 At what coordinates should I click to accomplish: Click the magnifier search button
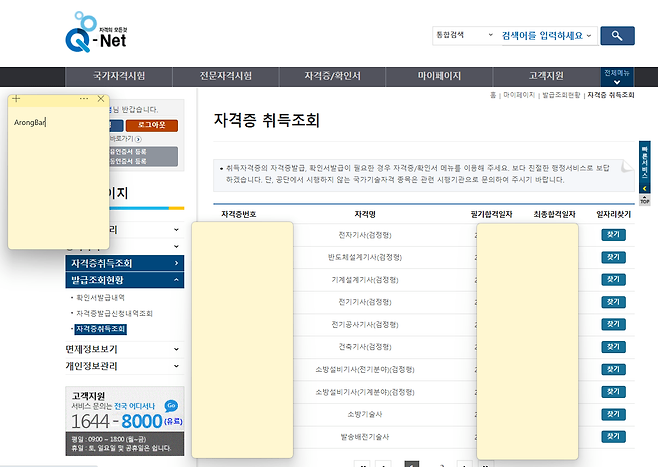617,36
